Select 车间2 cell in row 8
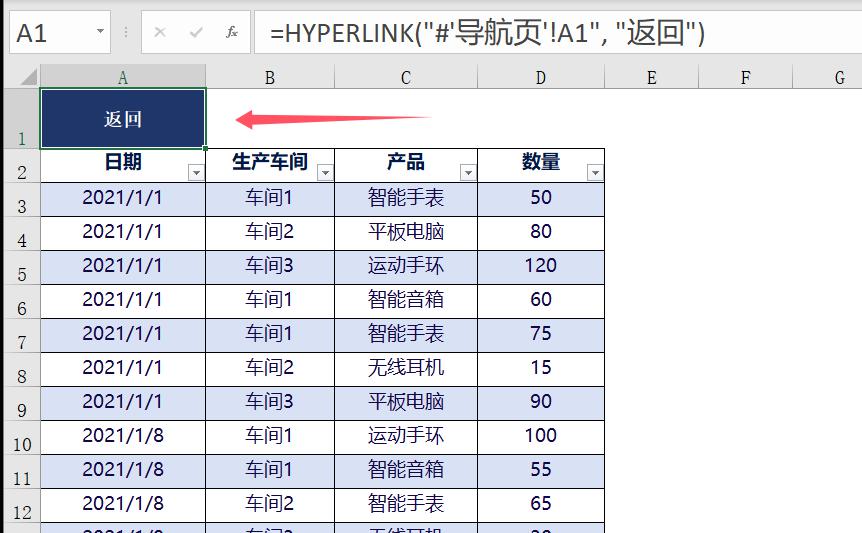Screen dimensions: 862x533 pyautogui.click(x=270, y=370)
